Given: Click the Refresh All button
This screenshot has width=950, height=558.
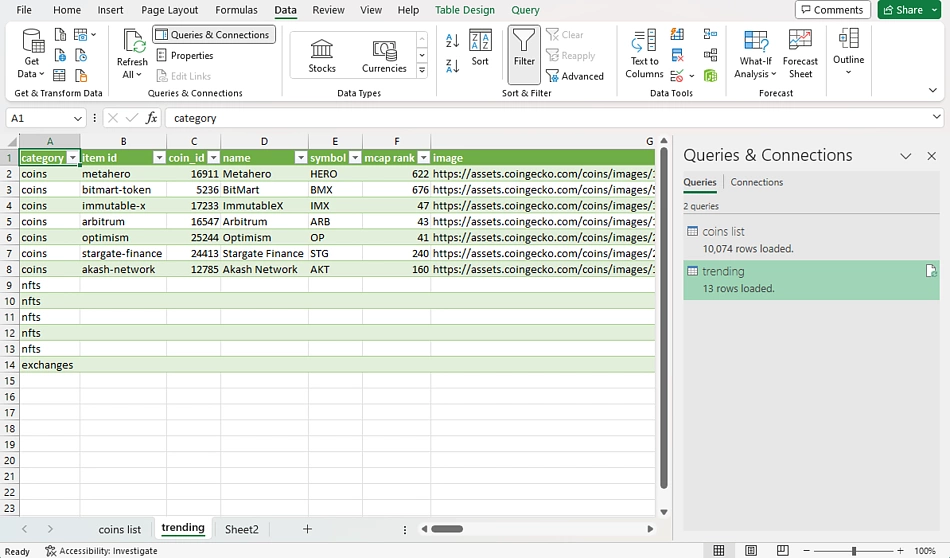Looking at the screenshot, I should (x=132, y=55).
